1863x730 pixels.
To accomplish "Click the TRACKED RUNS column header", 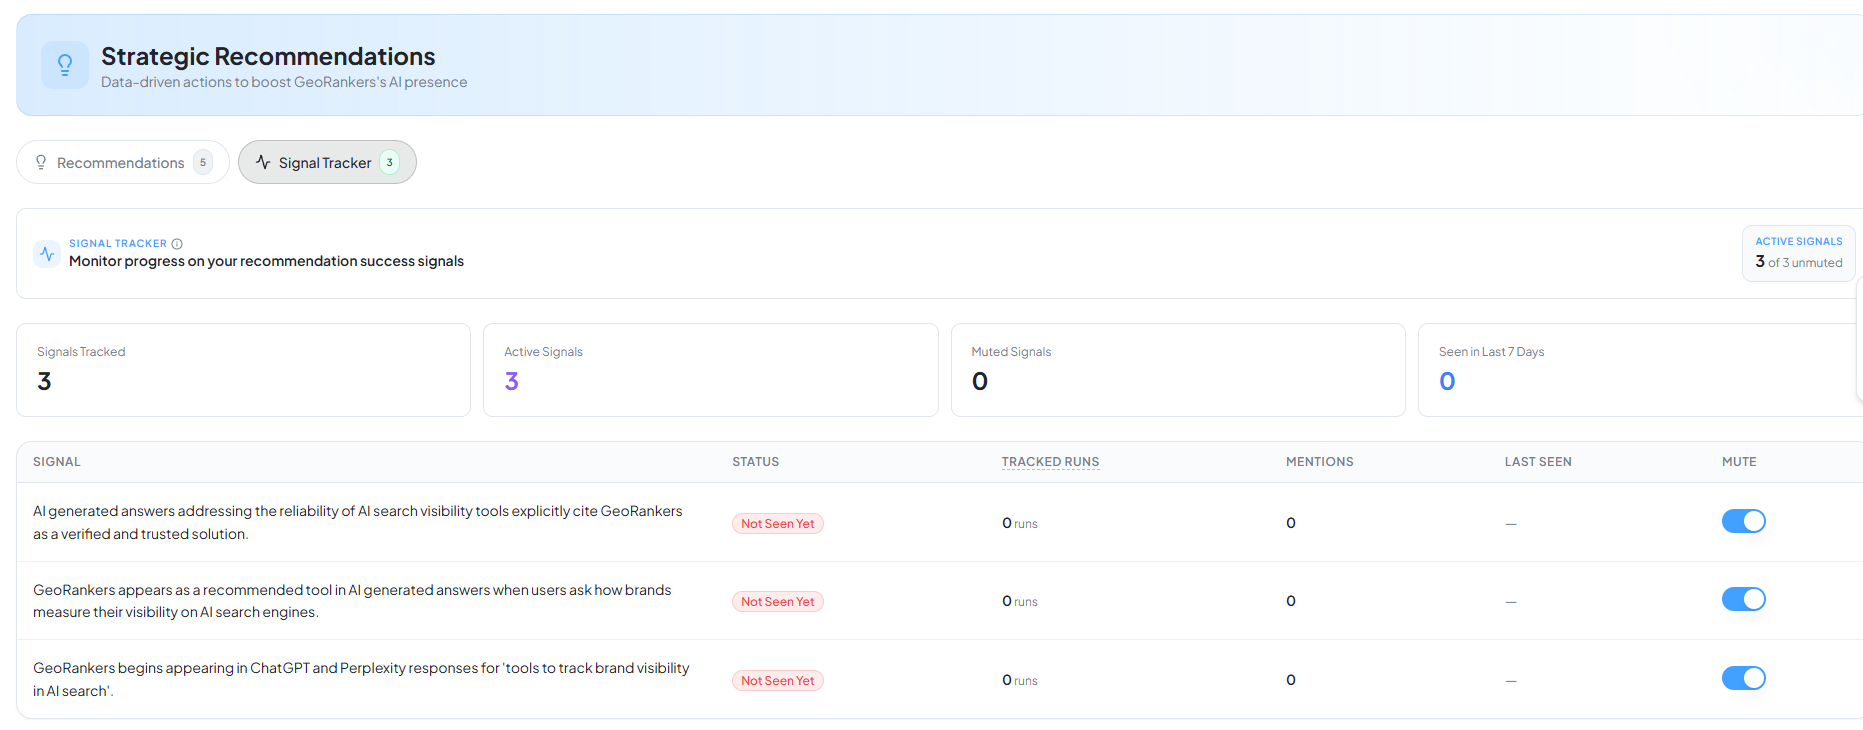I will tap(1050, 462).
